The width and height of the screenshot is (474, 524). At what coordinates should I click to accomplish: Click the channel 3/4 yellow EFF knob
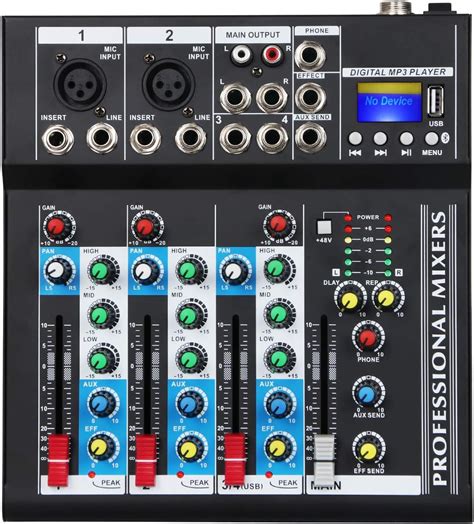[x=279, y=448]
